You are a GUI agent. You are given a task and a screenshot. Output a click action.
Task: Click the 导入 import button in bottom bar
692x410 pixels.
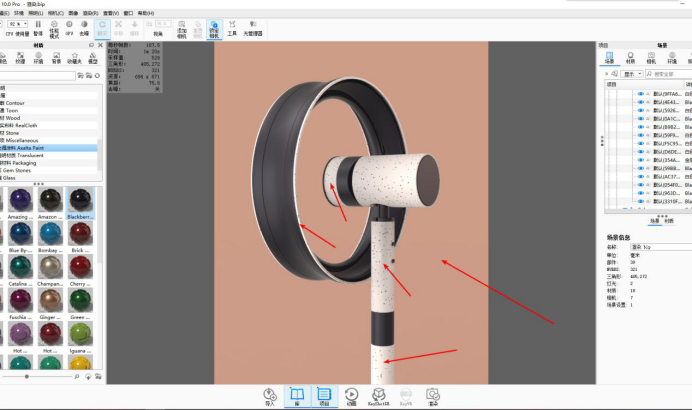tap(270, 396)
